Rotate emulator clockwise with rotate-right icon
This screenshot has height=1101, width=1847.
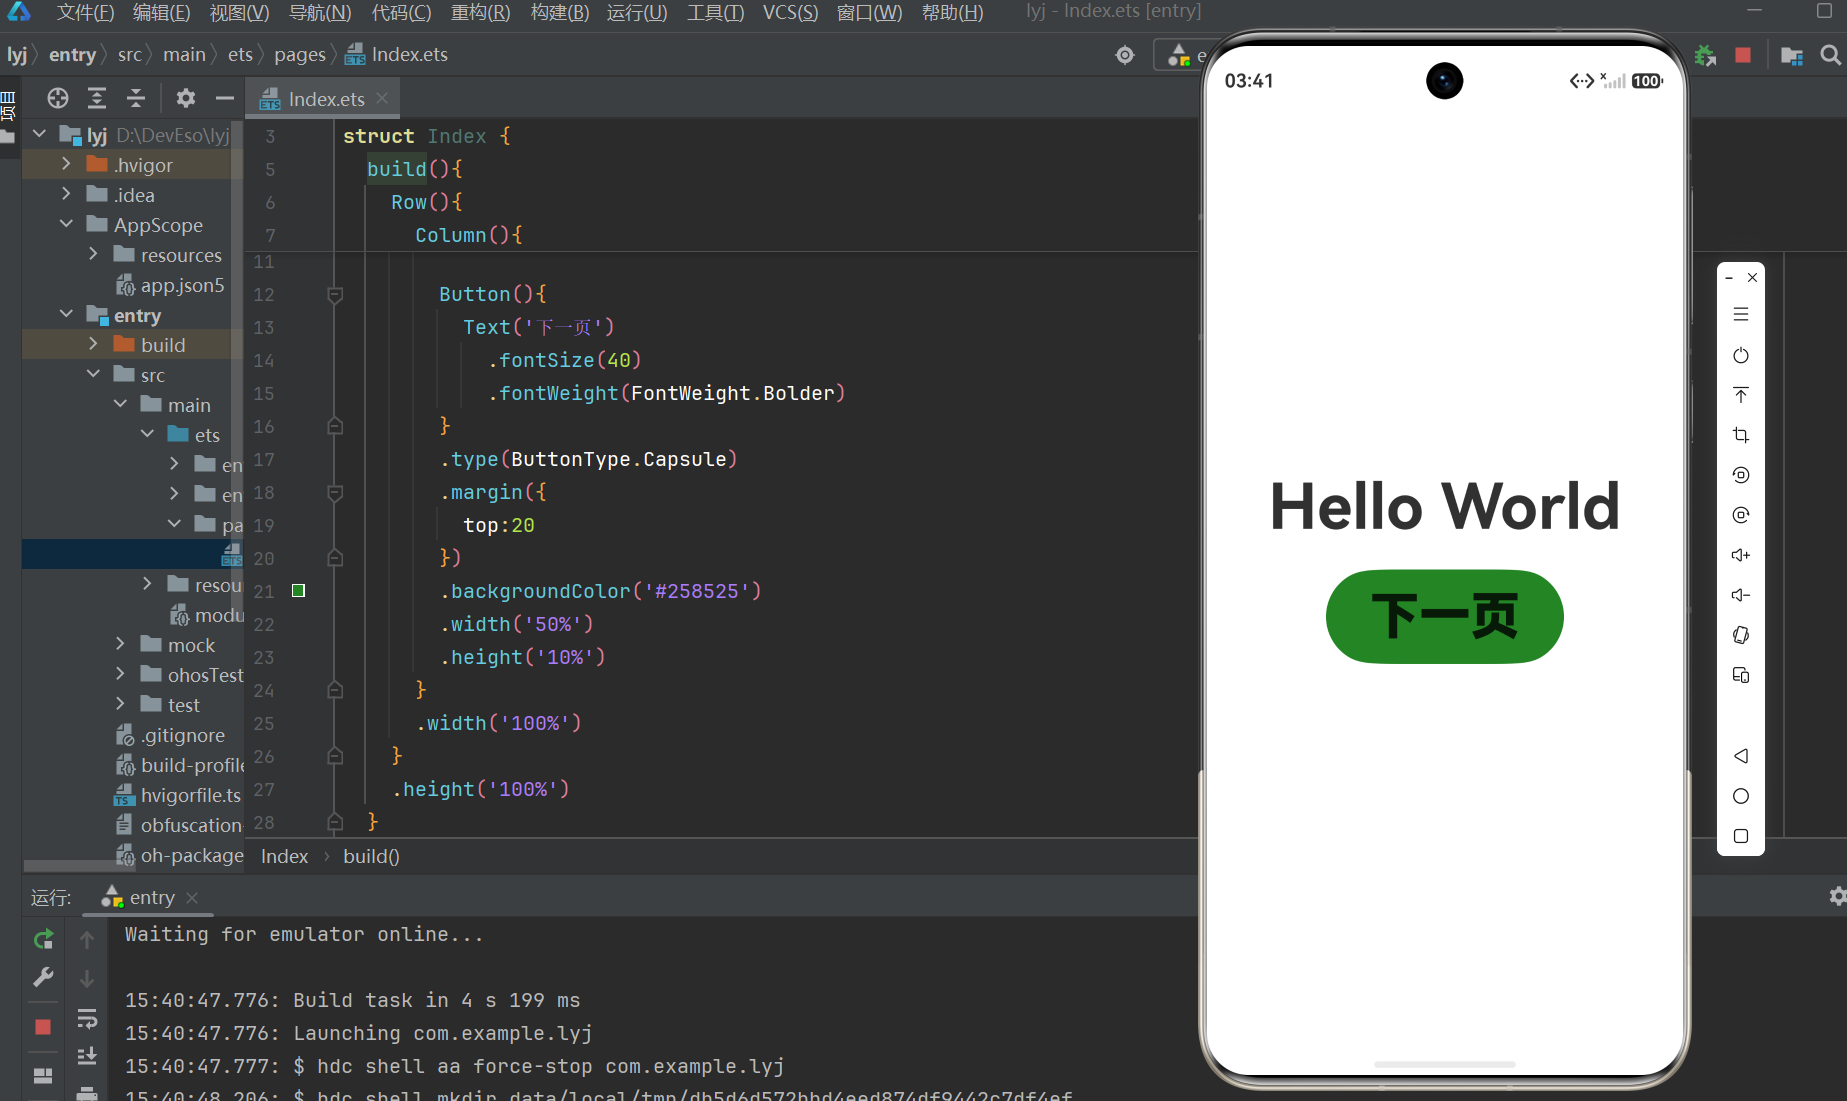(x=1741, y=515)
